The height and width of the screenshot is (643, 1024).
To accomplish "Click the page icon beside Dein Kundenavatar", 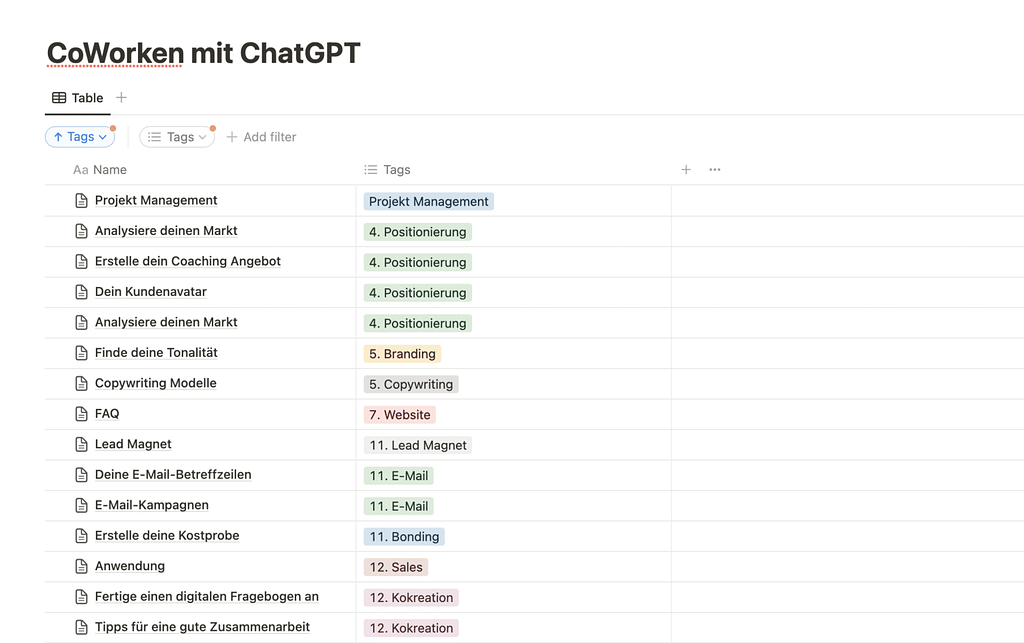I will [82, 292].
